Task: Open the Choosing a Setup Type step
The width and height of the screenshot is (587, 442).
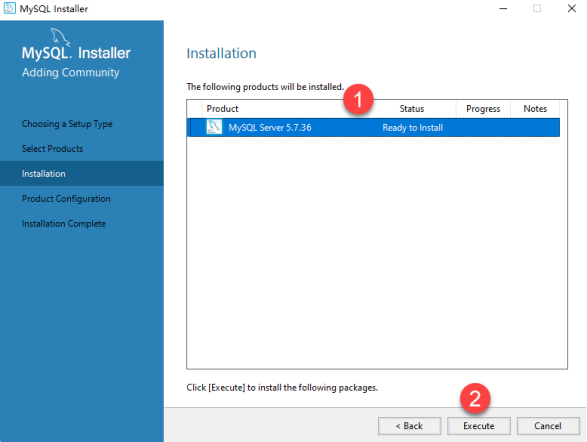Action: [67, 124]
